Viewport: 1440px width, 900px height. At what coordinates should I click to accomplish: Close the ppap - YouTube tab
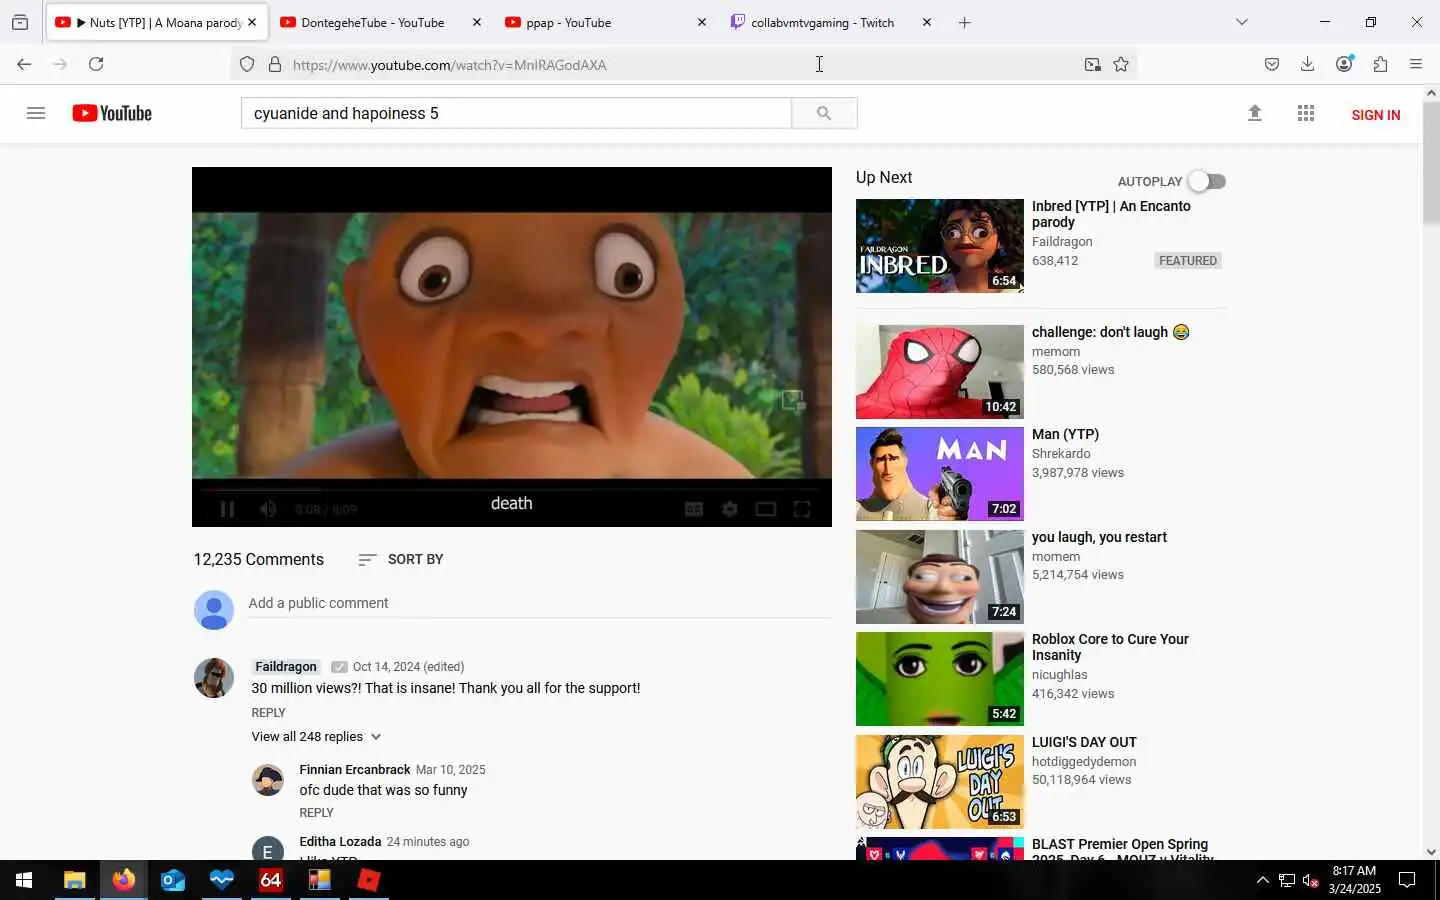(x=701, y=22)
